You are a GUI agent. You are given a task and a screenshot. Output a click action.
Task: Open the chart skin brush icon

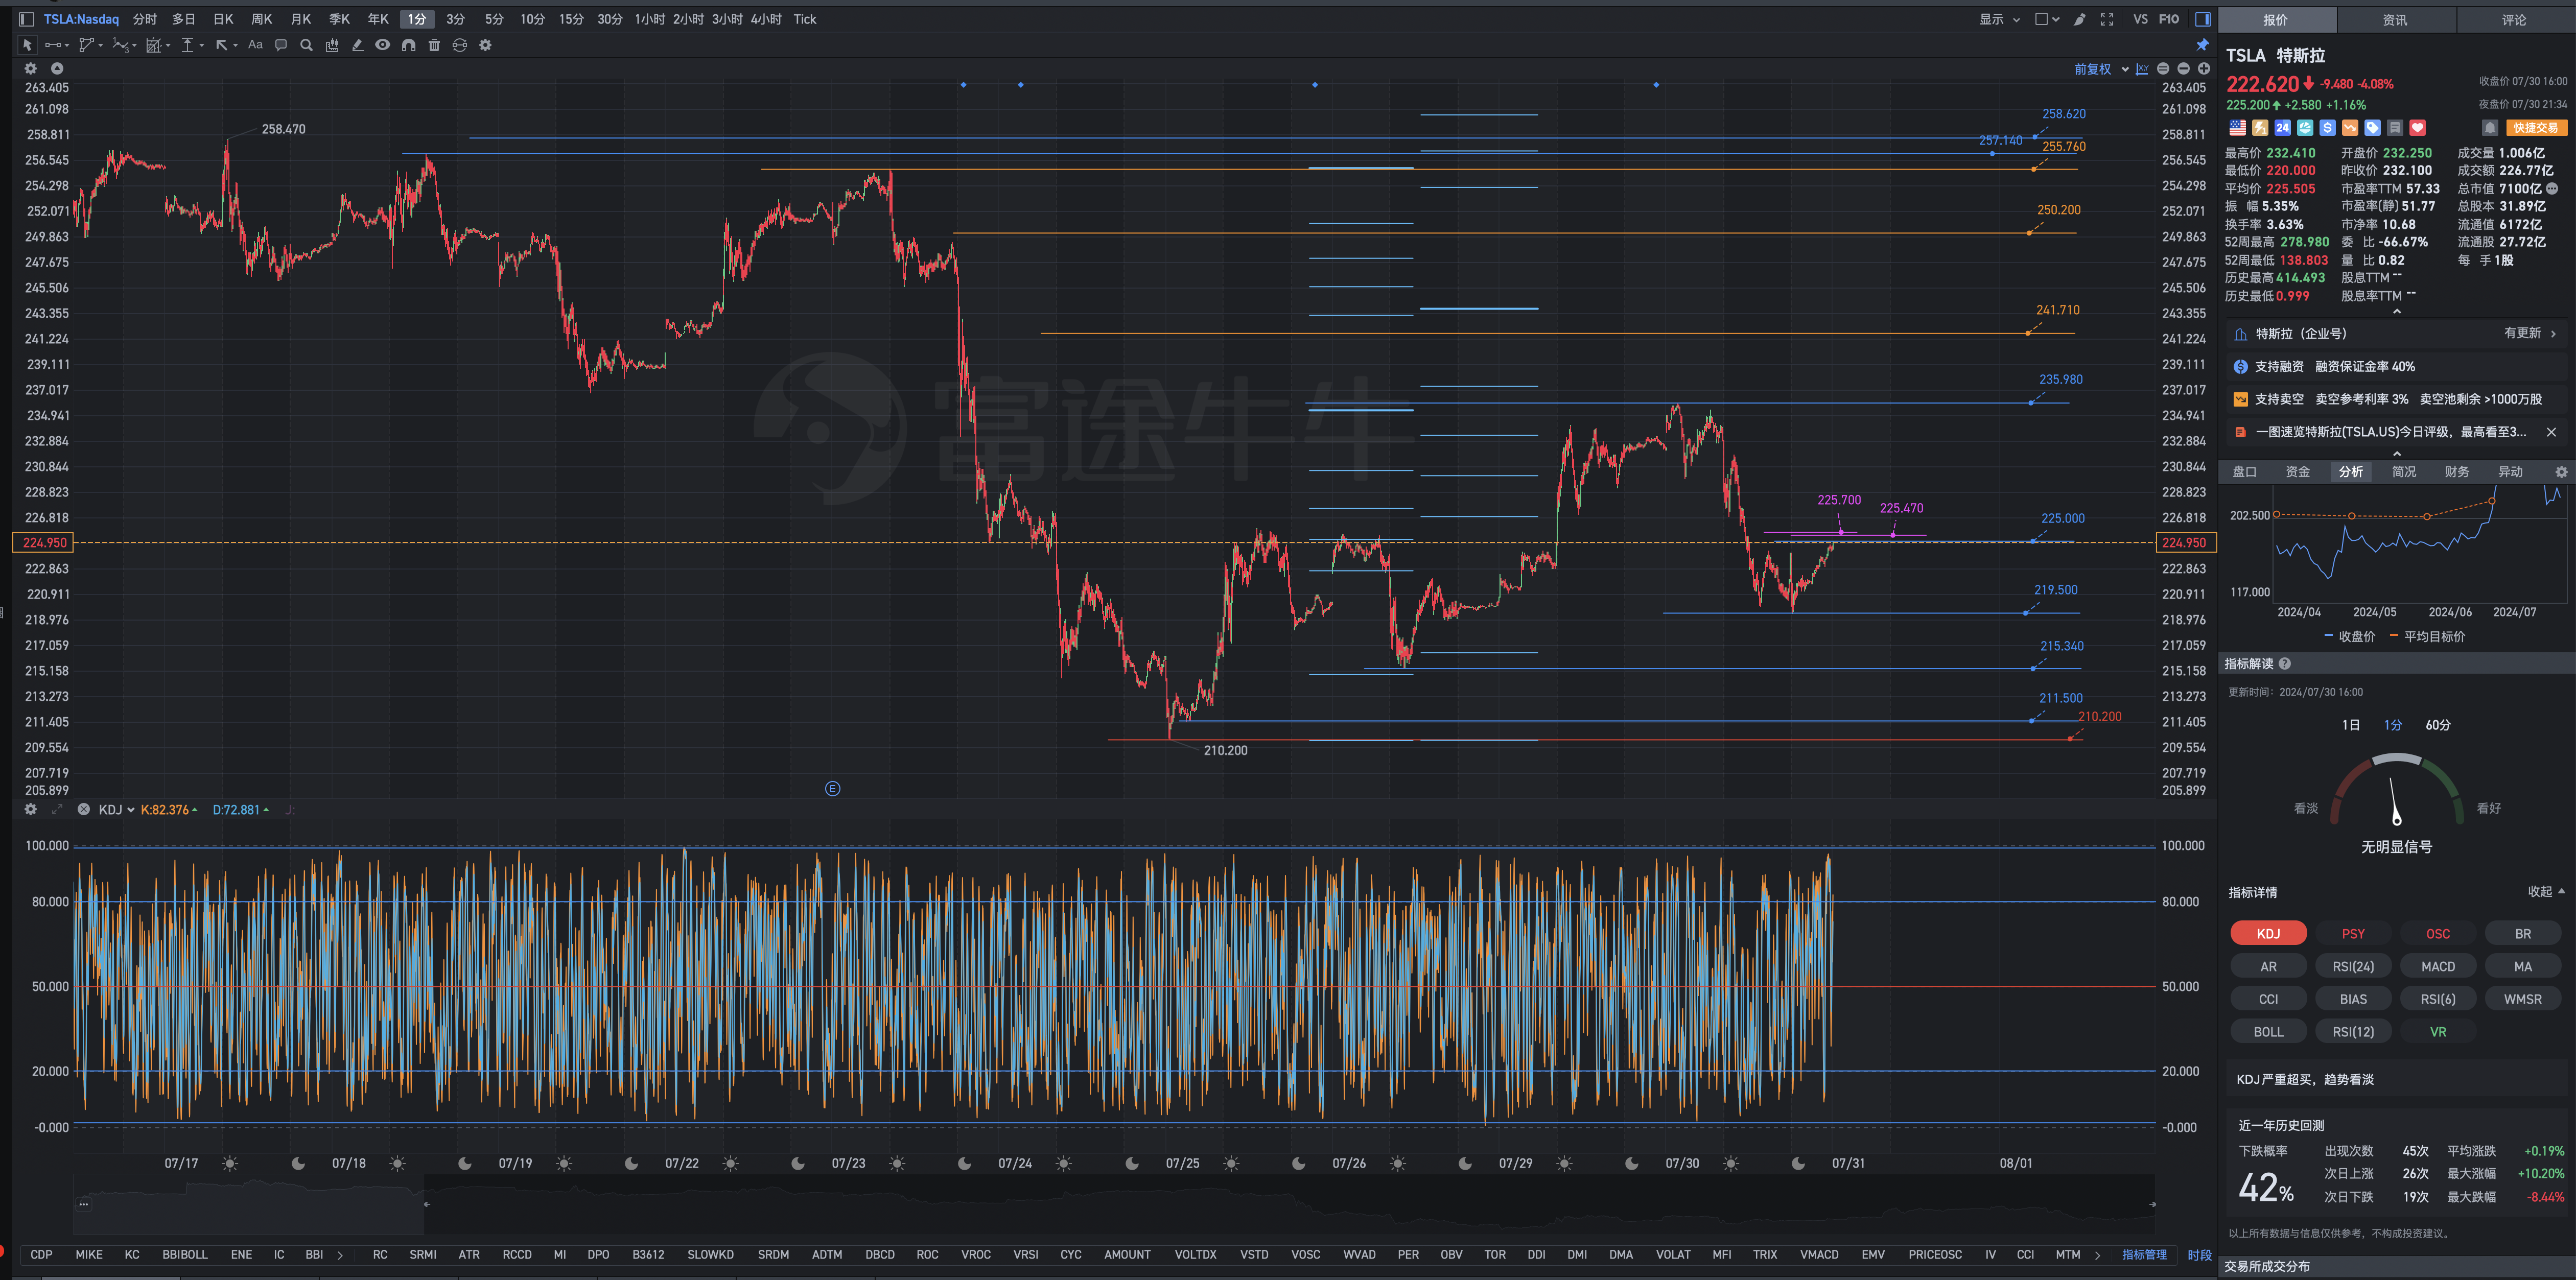pos(2080,19)
